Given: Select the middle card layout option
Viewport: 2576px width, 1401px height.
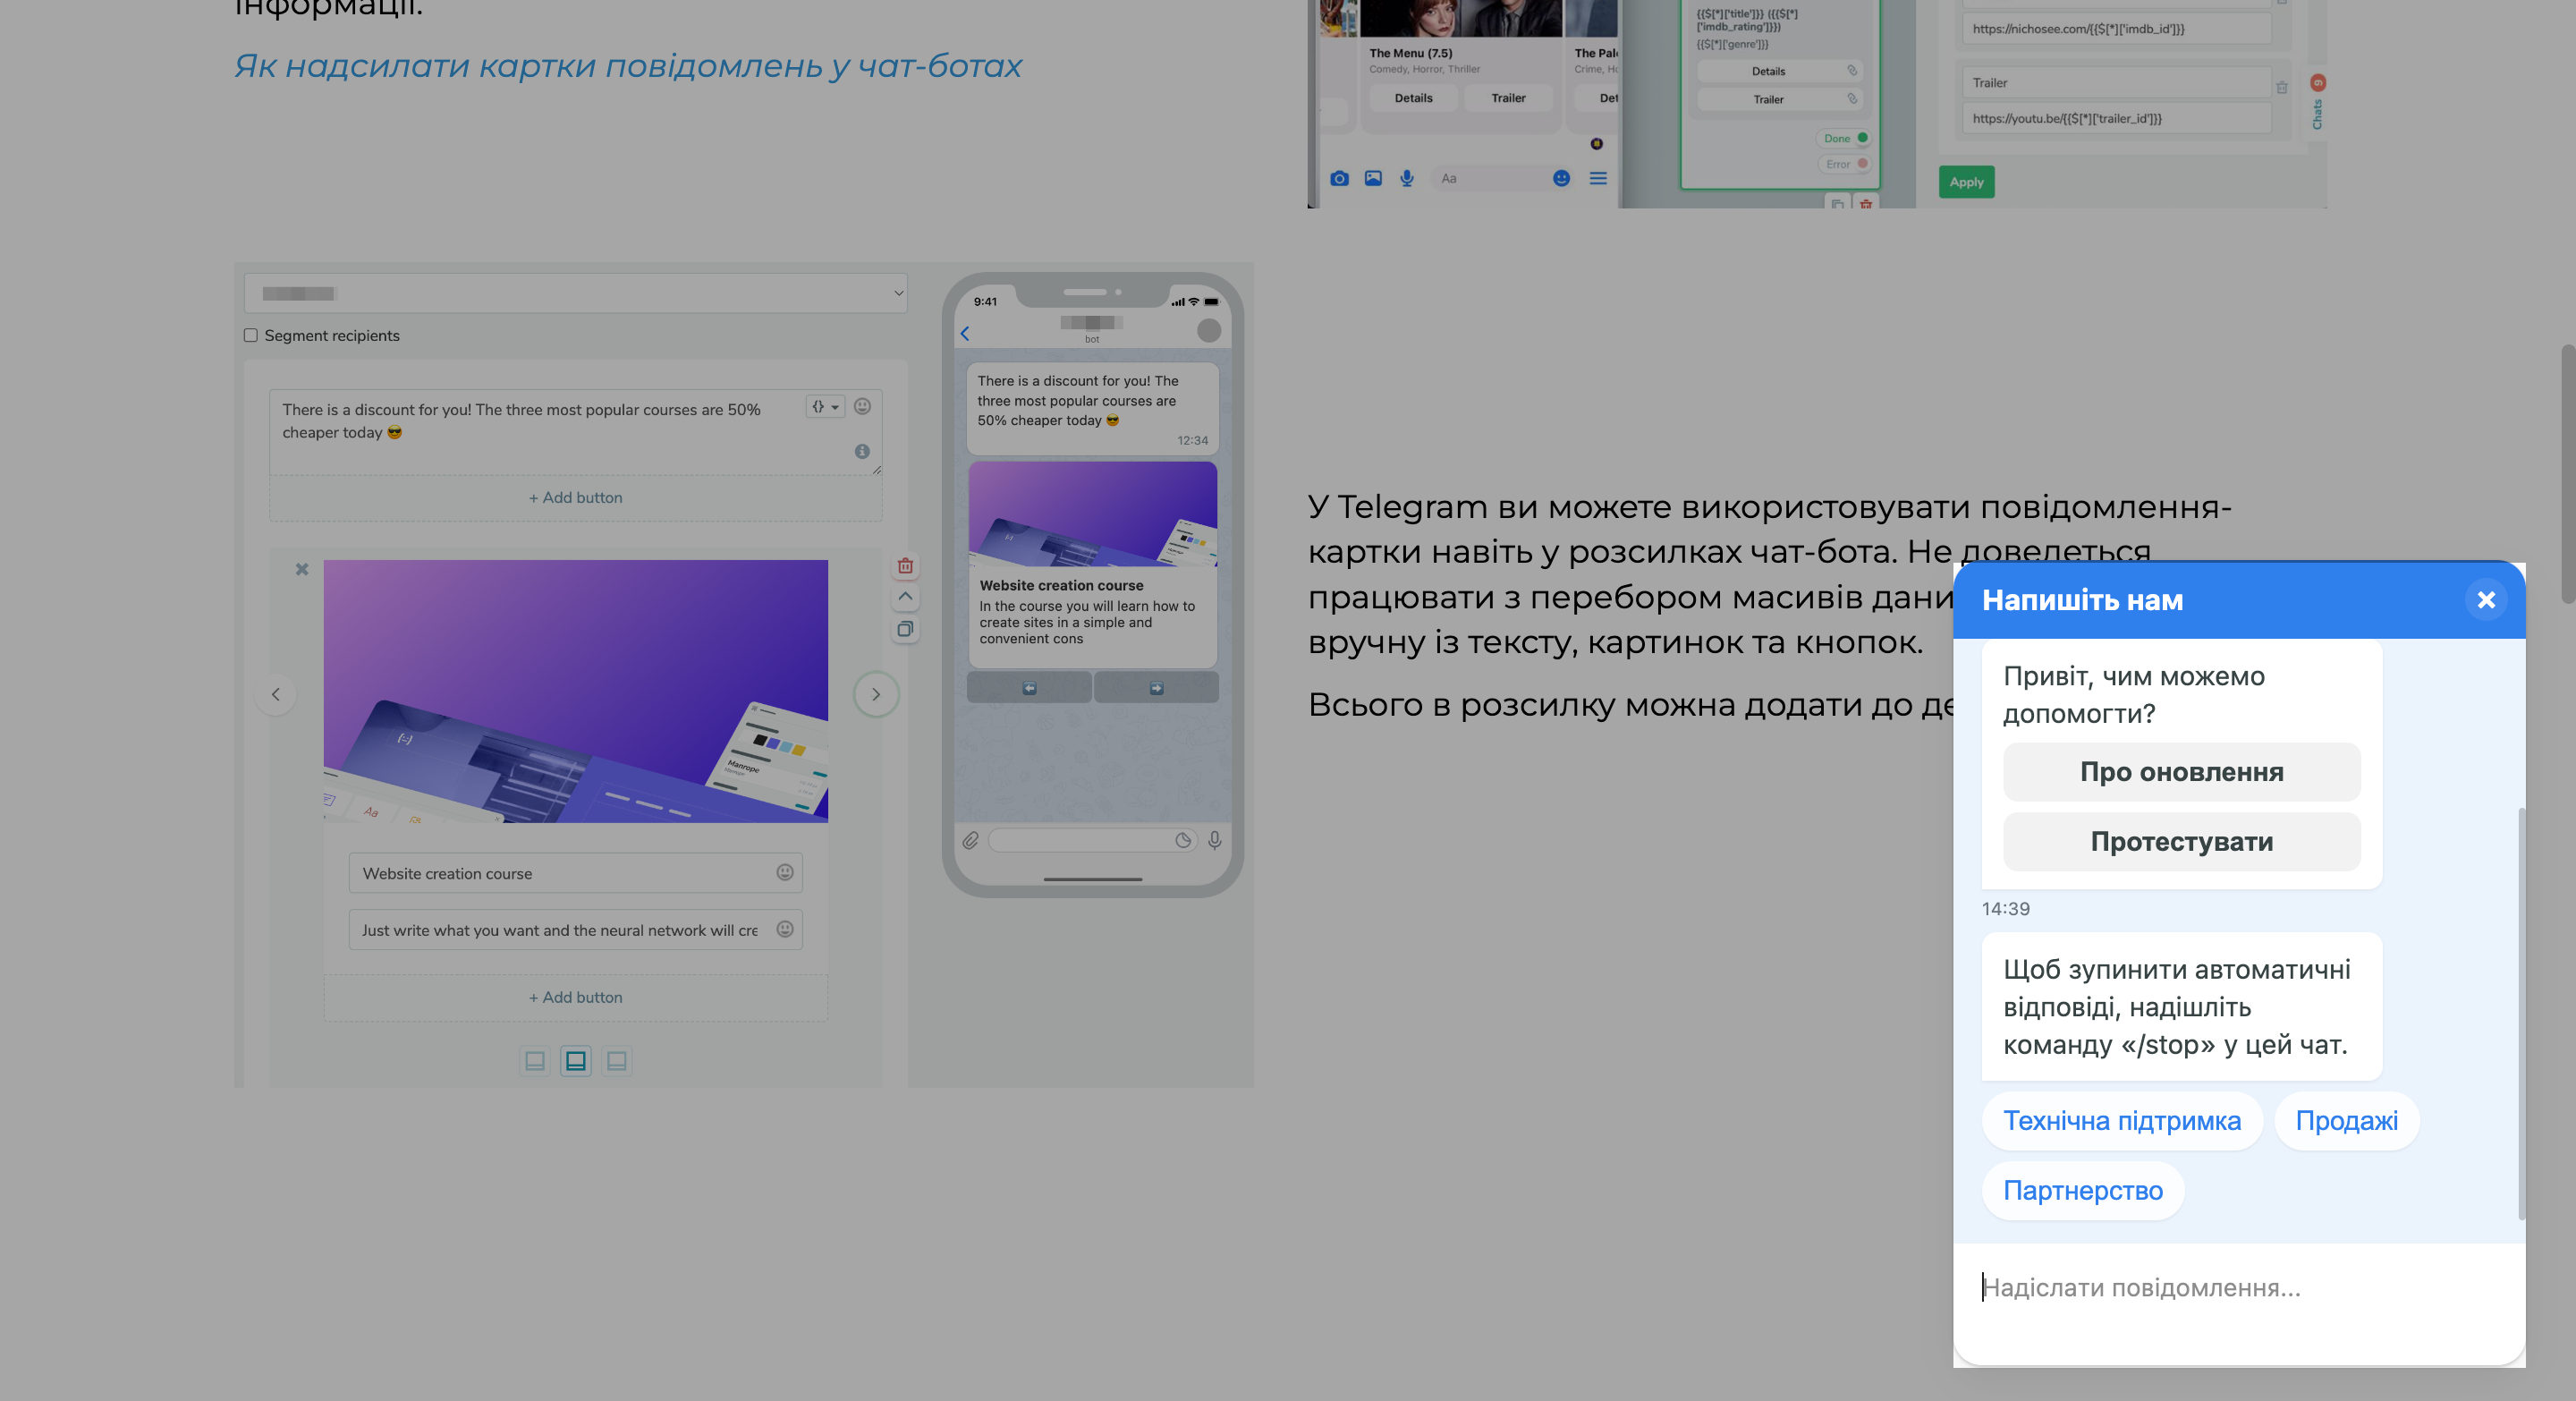Looking at the screenshot, I should (576, 1060).
